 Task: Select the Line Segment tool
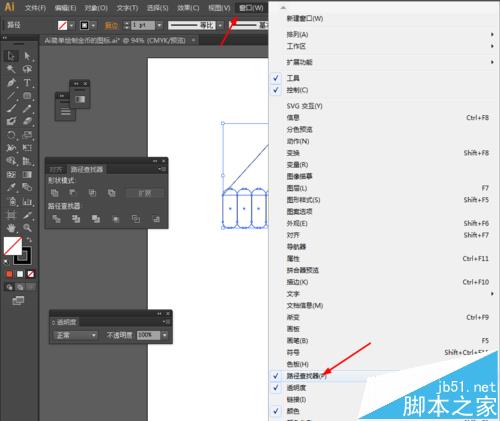point(11,96)
